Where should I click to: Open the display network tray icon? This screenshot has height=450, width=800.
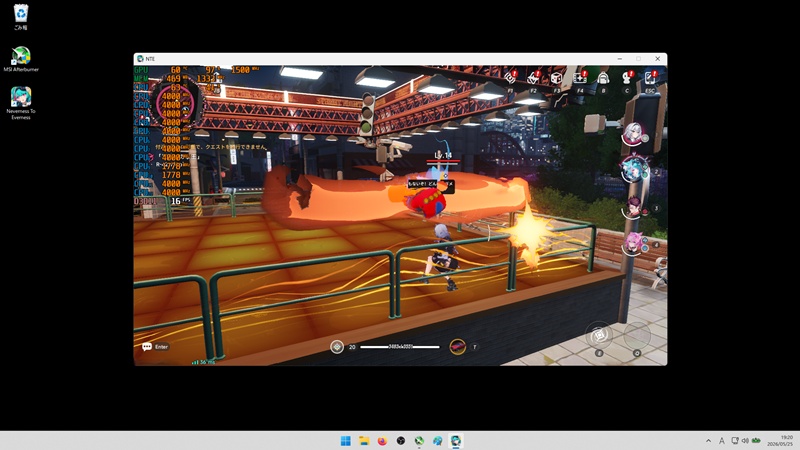click(735, 441)
